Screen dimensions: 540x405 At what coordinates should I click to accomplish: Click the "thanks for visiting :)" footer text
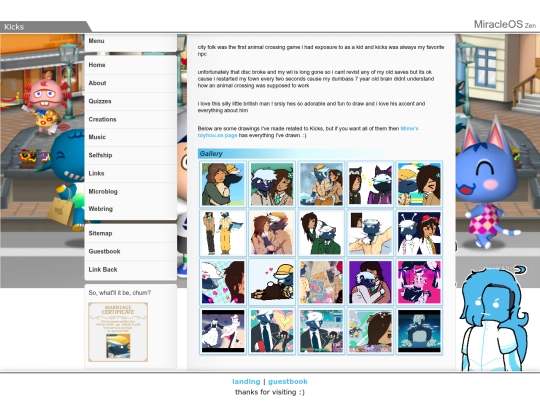pos(270,392)
